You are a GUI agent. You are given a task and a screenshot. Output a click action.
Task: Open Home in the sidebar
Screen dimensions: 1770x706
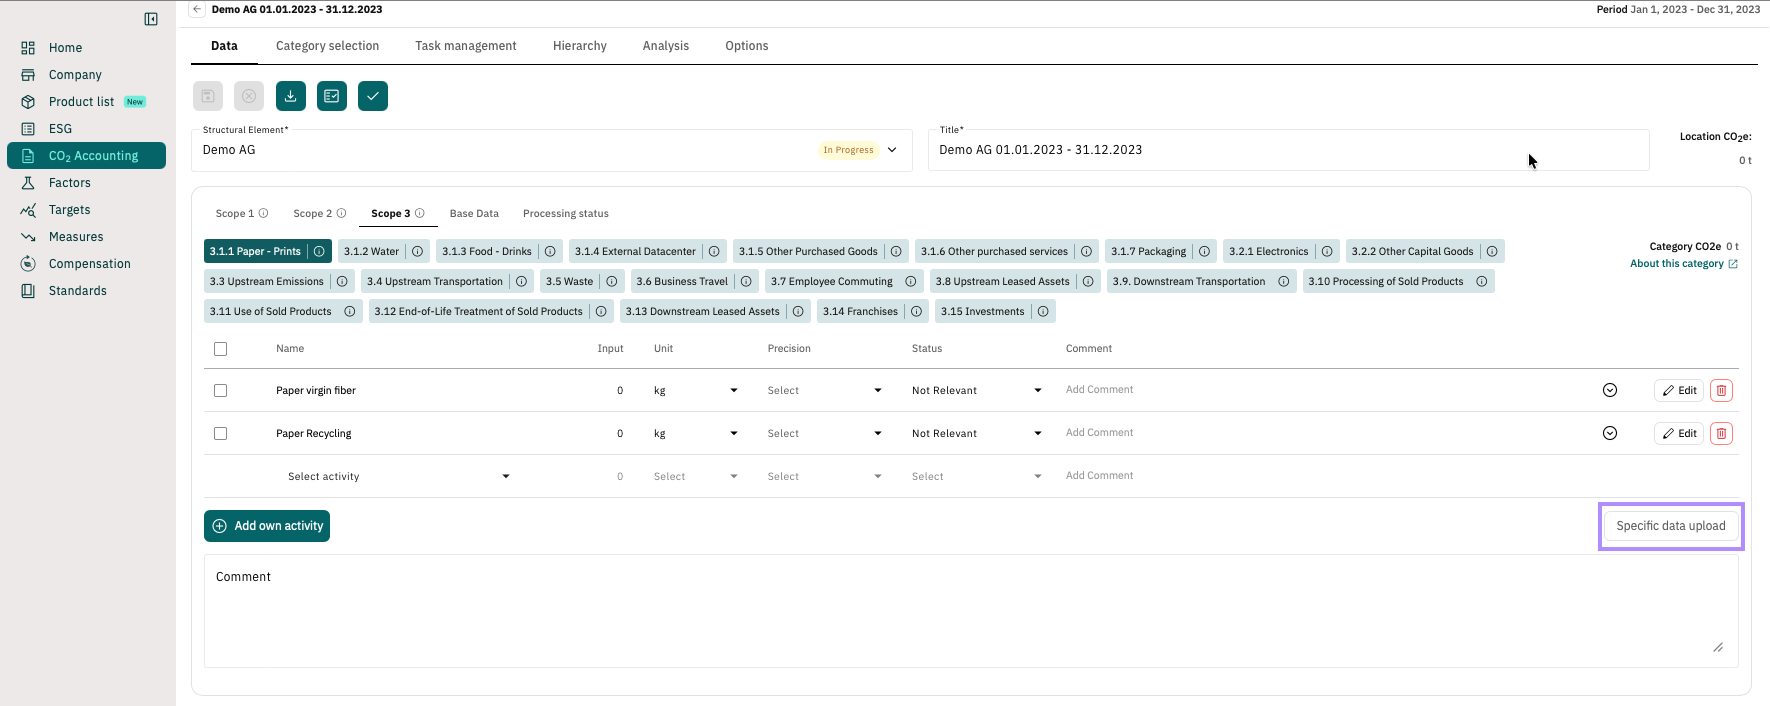pos(87,48)
